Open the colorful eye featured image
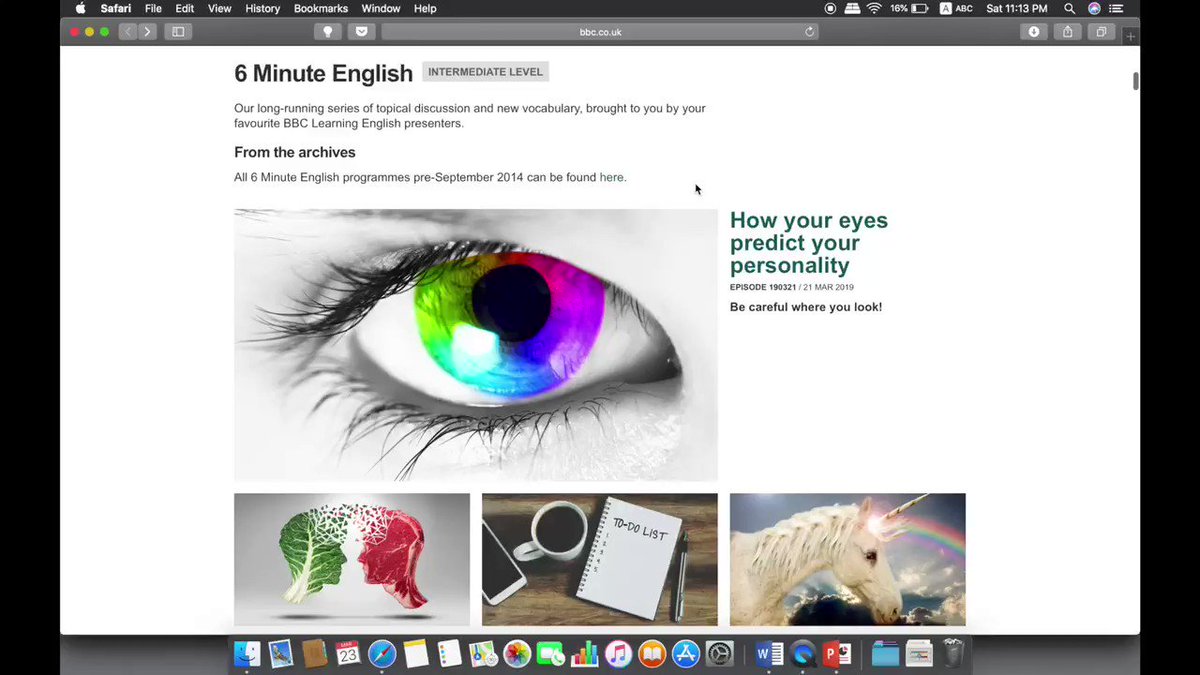This screenshot has width=1200, height=675. tap(476, 345)
